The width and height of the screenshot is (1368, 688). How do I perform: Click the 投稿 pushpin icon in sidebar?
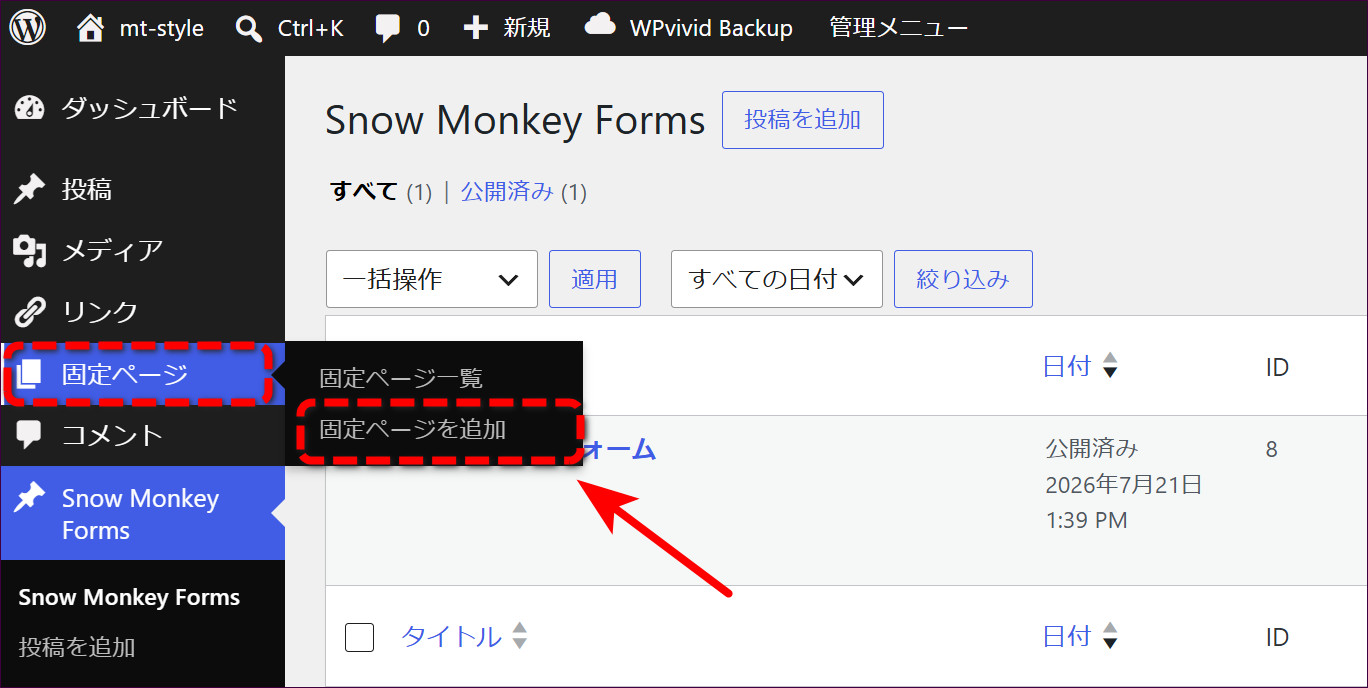(x=29, y=189)
